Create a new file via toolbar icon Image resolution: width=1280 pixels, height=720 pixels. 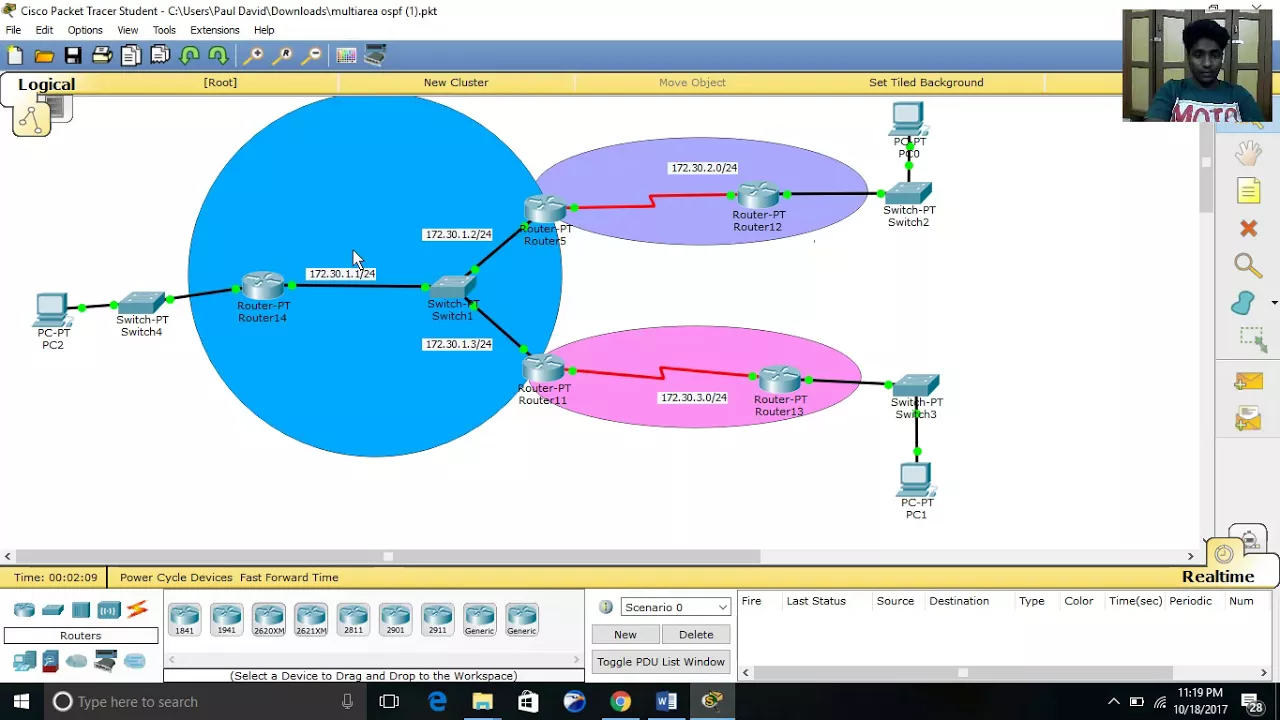click(15, 56)
